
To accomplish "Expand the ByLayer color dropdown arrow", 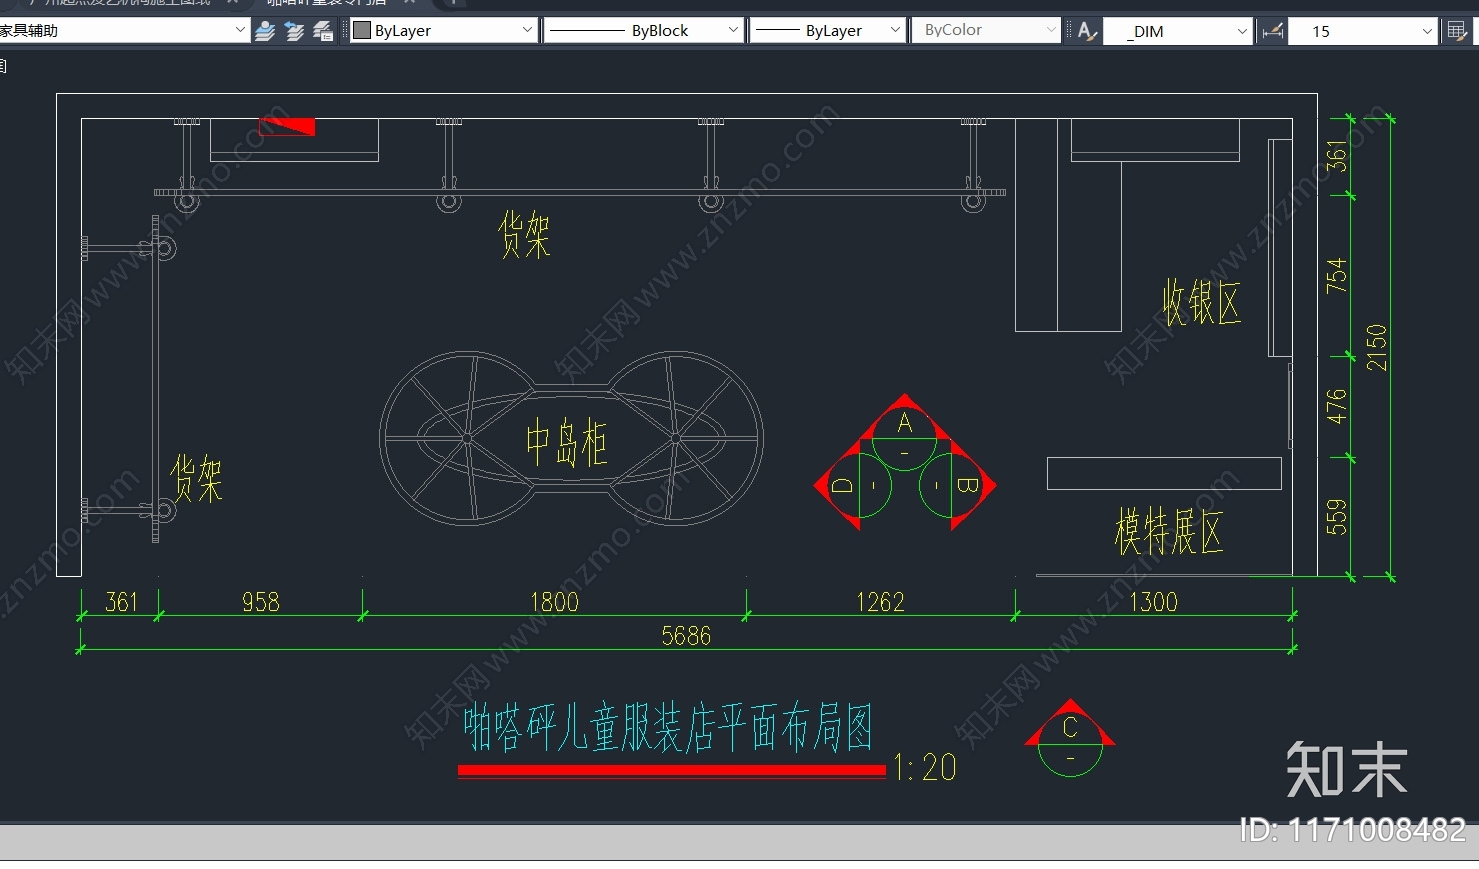I will (x=527, y=31).
